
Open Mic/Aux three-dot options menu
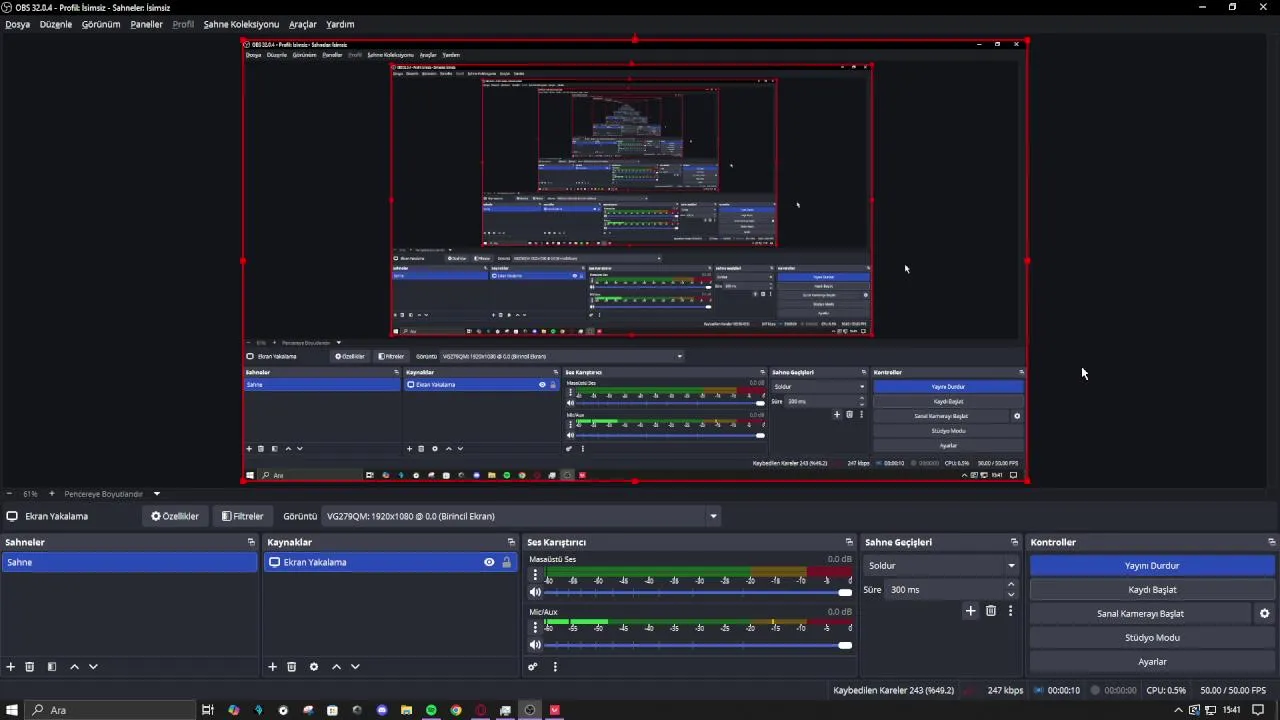coord(535,627)
